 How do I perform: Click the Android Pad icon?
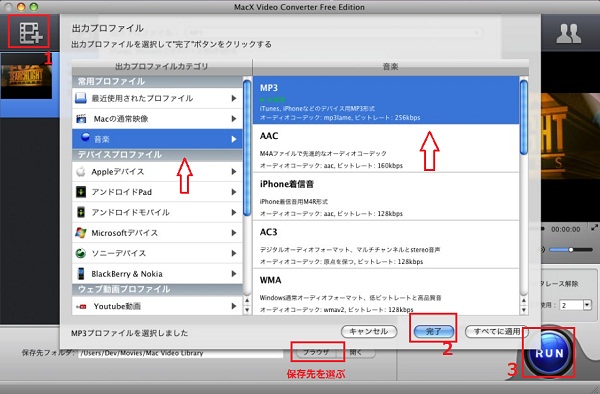tap(81, 192)
